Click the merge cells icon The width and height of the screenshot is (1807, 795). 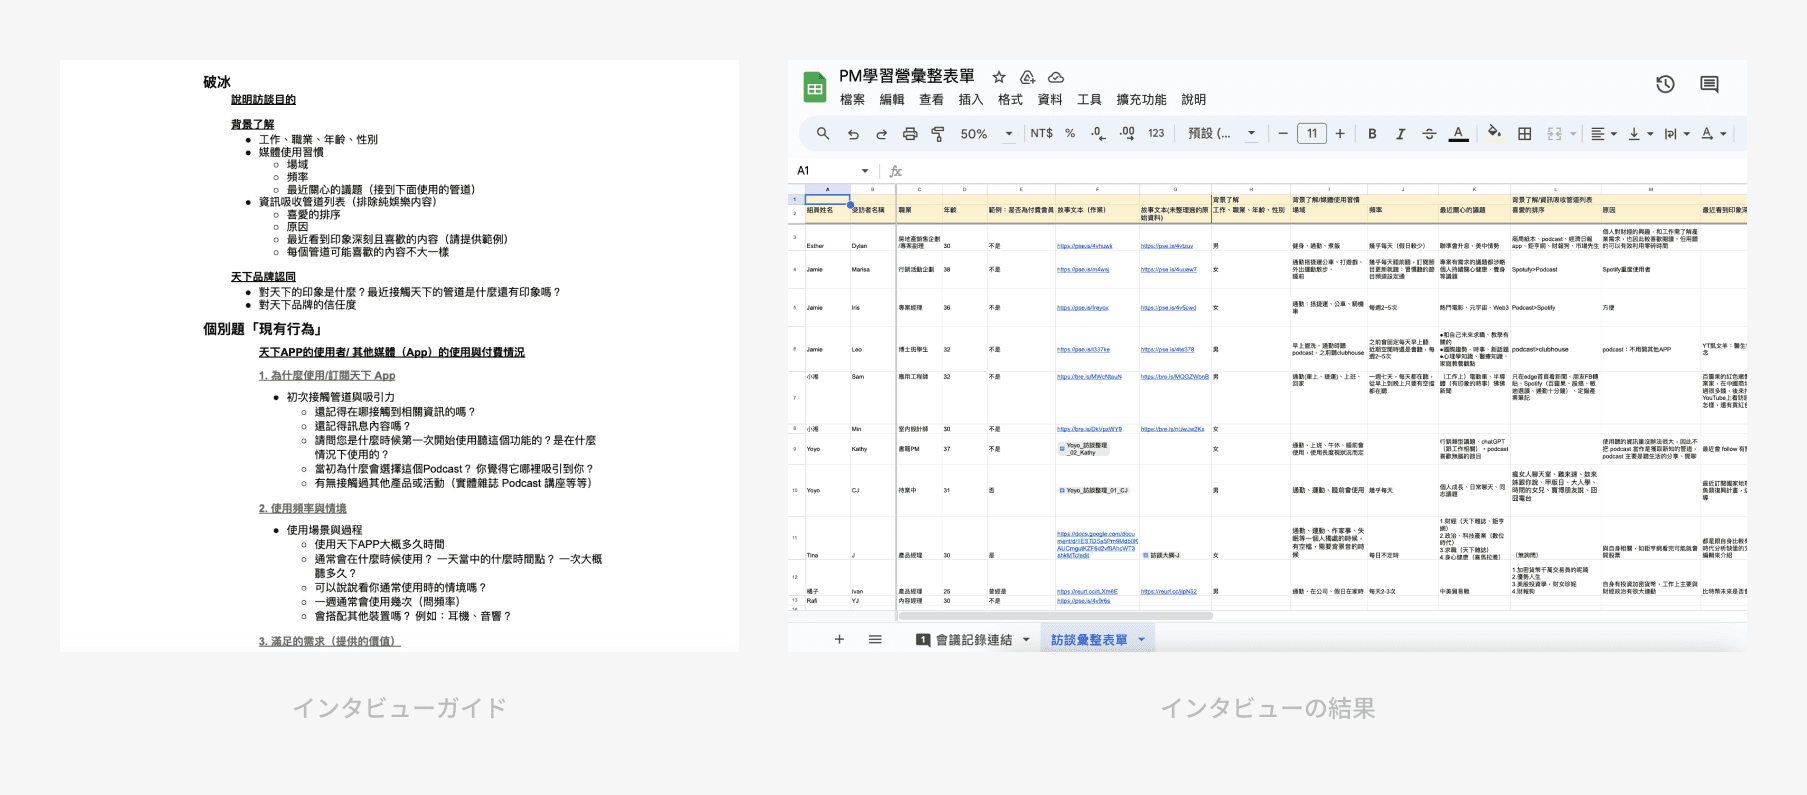[x=1555, y=133]
